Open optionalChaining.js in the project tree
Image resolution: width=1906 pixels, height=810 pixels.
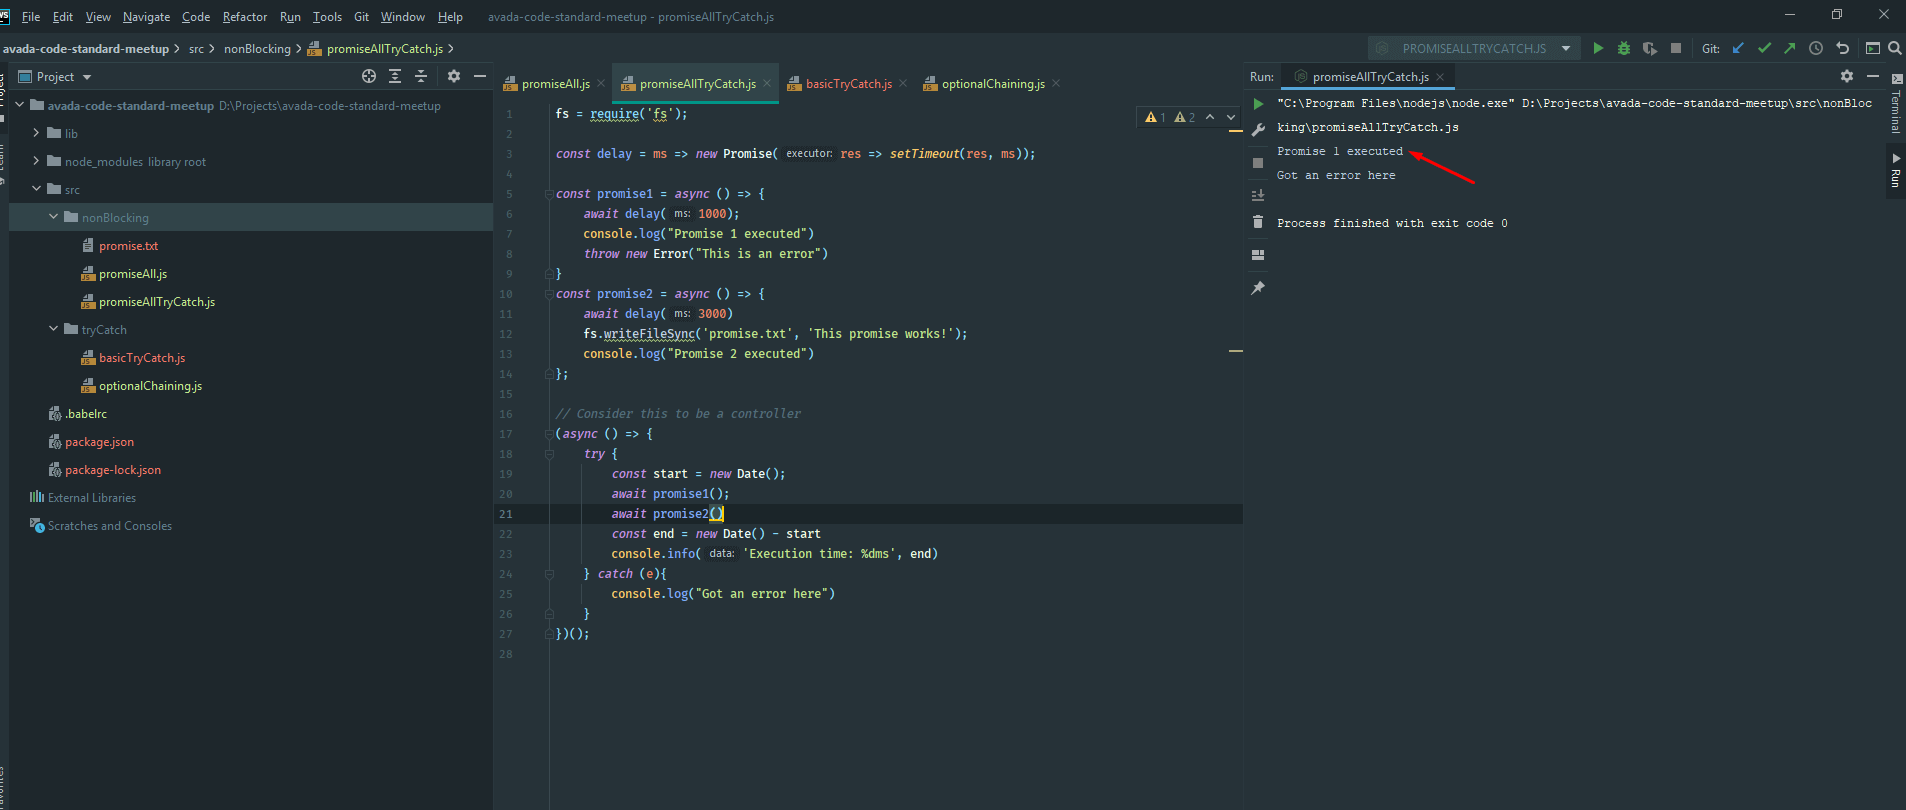(150, 386)
